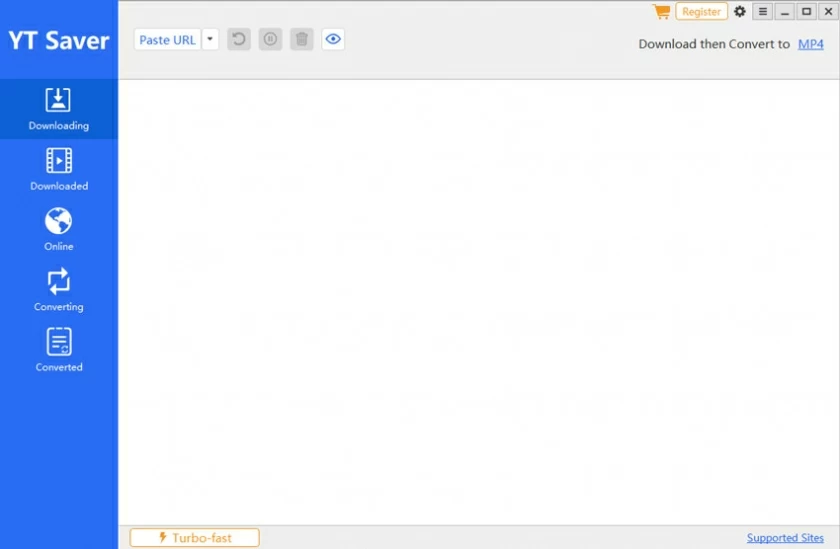Image resolution: width=840 pixels, height=549 pixels.
Task: Open the hamburger menu in title bar
Action: [x=763, y=12]
